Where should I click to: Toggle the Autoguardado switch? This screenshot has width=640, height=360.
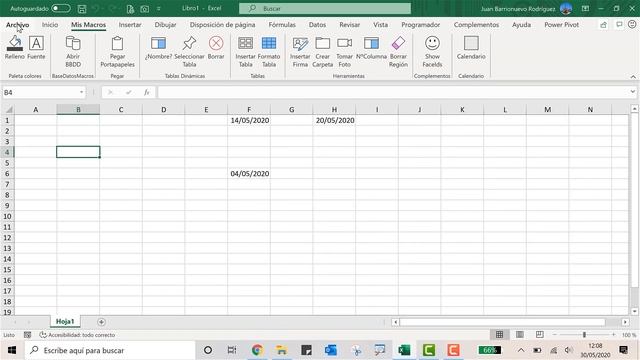point(61,9)
